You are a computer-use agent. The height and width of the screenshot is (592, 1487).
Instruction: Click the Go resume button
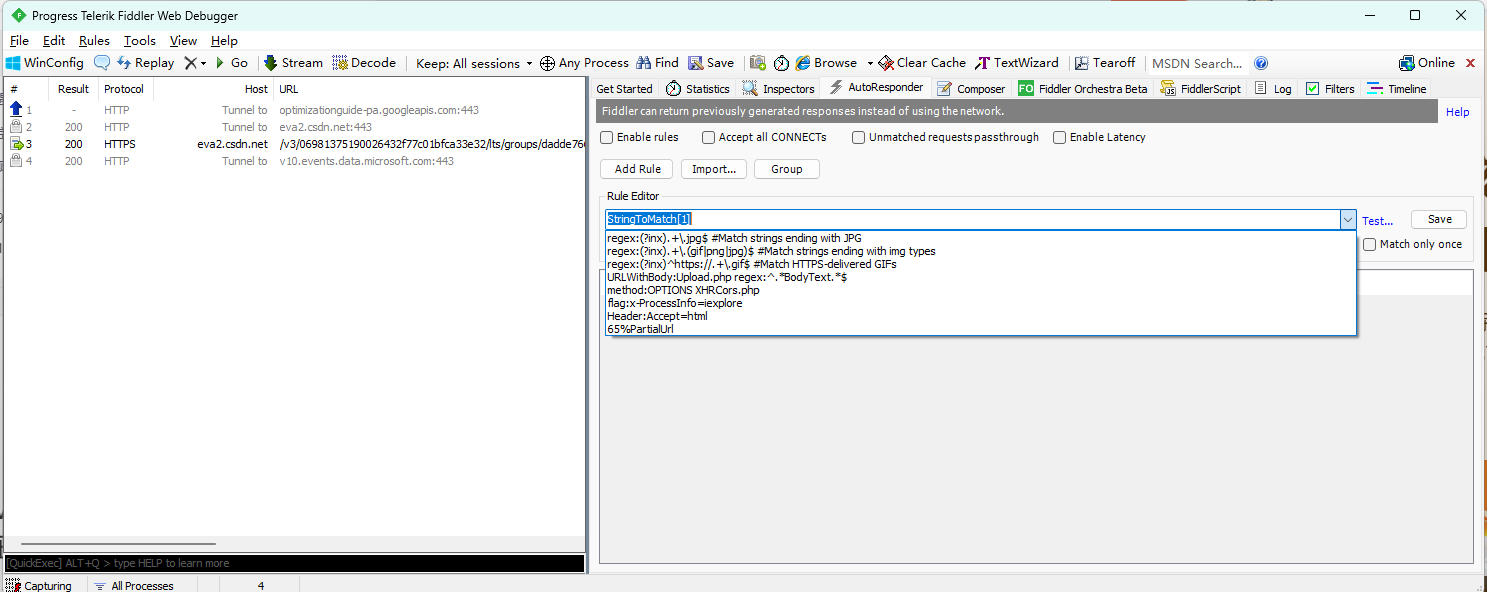(232, 63)
